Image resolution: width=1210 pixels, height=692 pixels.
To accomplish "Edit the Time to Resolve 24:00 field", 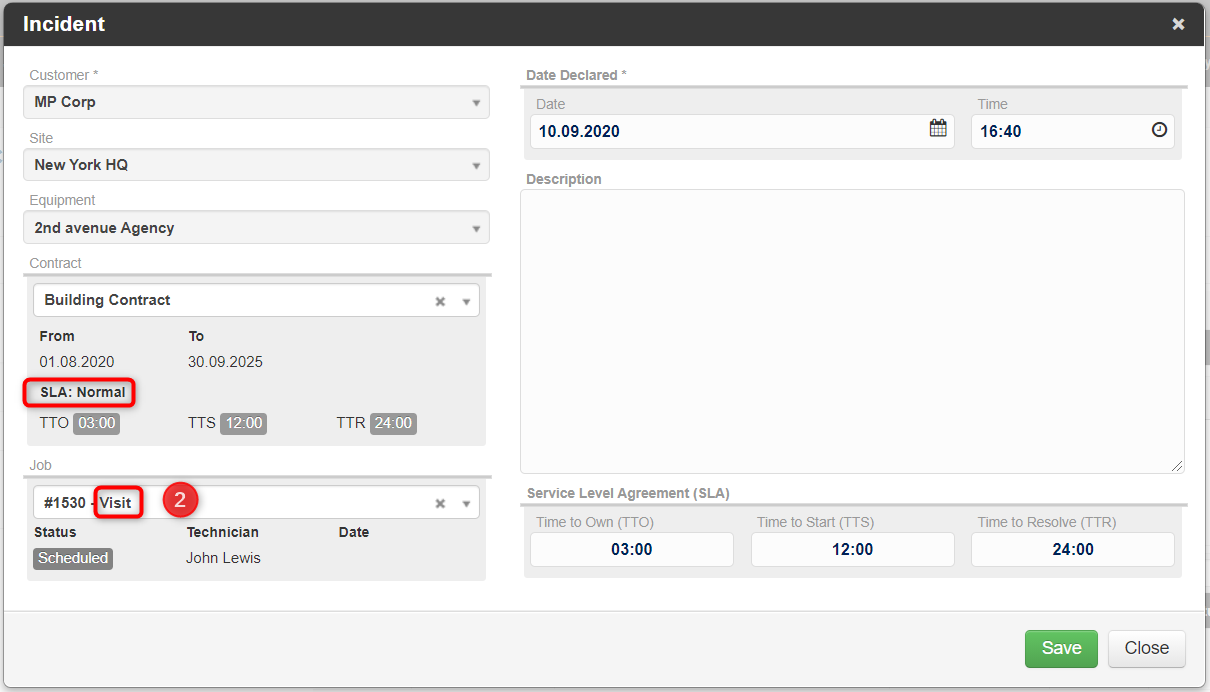I will pos(1073,549).
